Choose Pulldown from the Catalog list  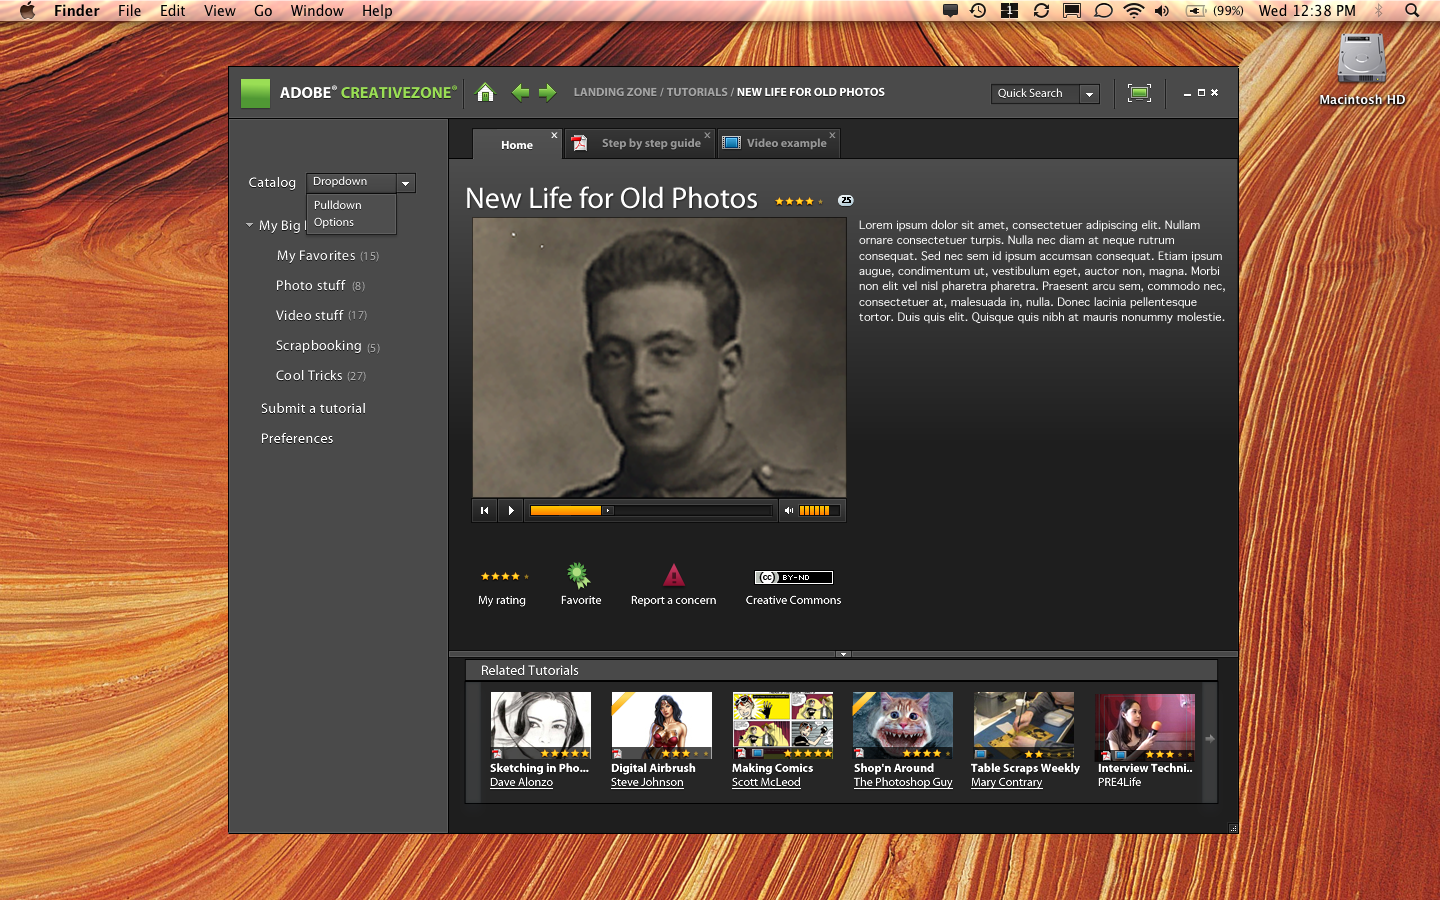pyautogui.click(x=338, y=205)
